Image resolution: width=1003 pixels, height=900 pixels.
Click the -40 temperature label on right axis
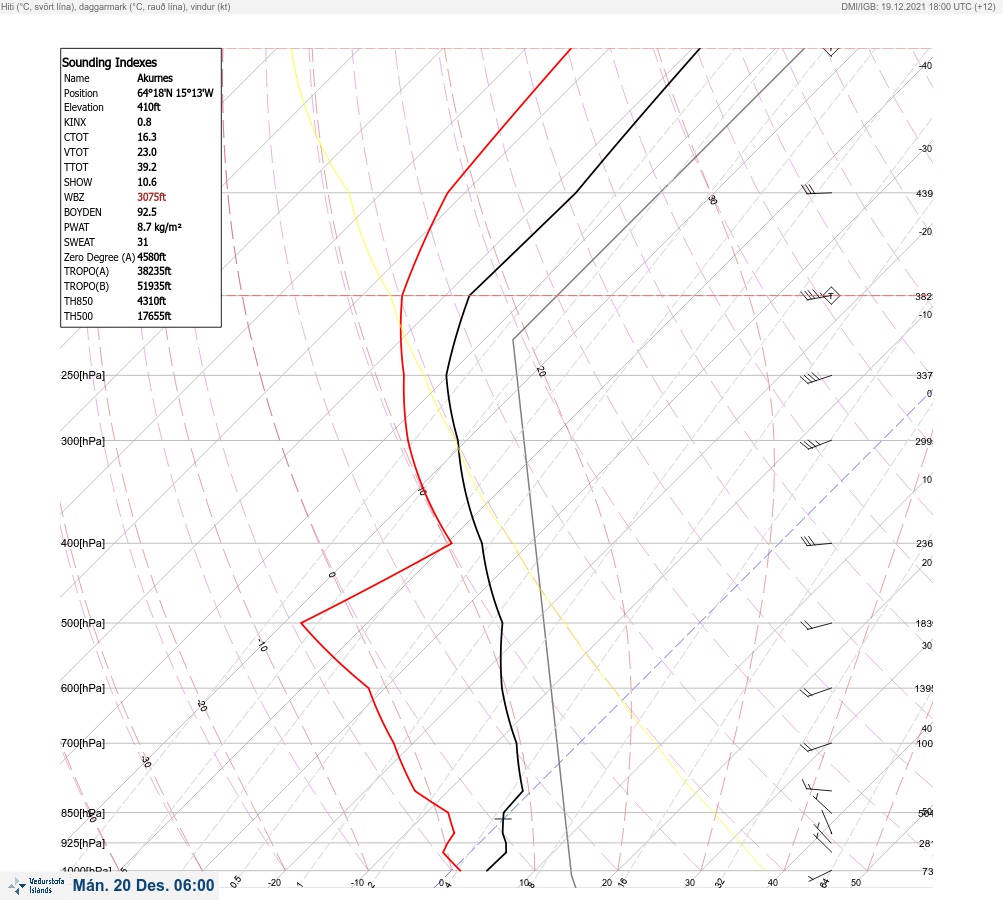pos(926,65)
